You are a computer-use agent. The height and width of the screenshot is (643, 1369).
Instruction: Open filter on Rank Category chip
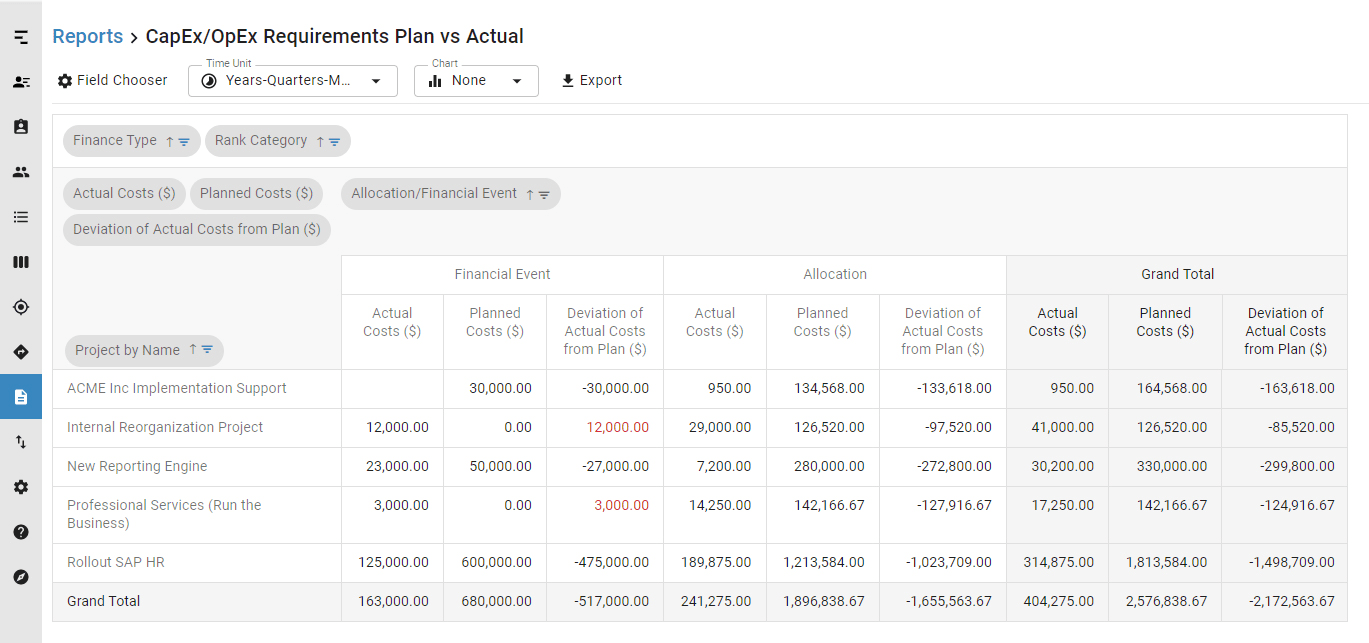[334, 141]
